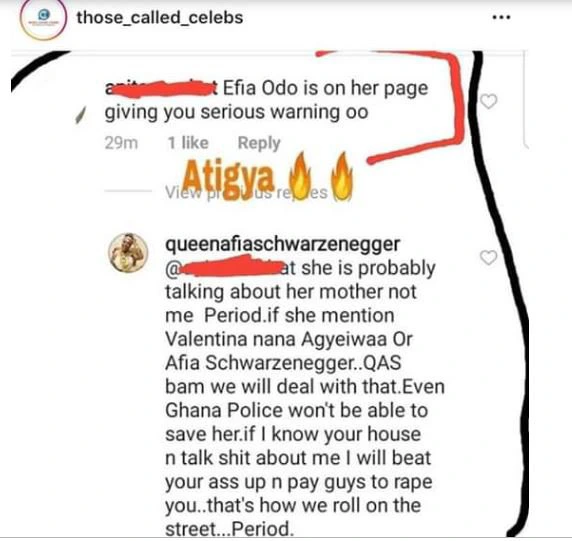Open queenafiaschwarzenegger's avatar thumbnail
572x541 pixels.
tap(128, 253)
